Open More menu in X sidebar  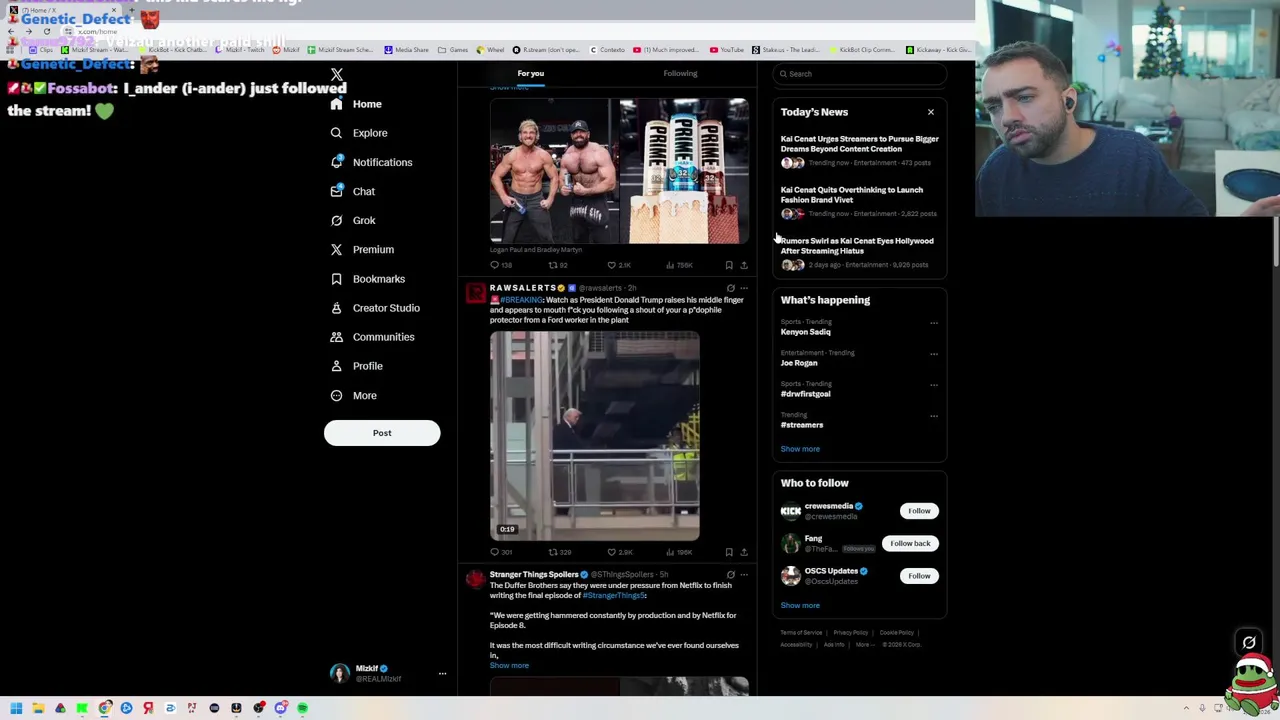tap(352, 396)
